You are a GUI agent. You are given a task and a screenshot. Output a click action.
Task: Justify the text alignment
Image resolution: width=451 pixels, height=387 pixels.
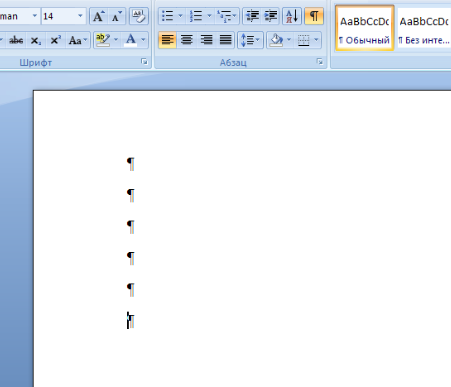point(226,40)
